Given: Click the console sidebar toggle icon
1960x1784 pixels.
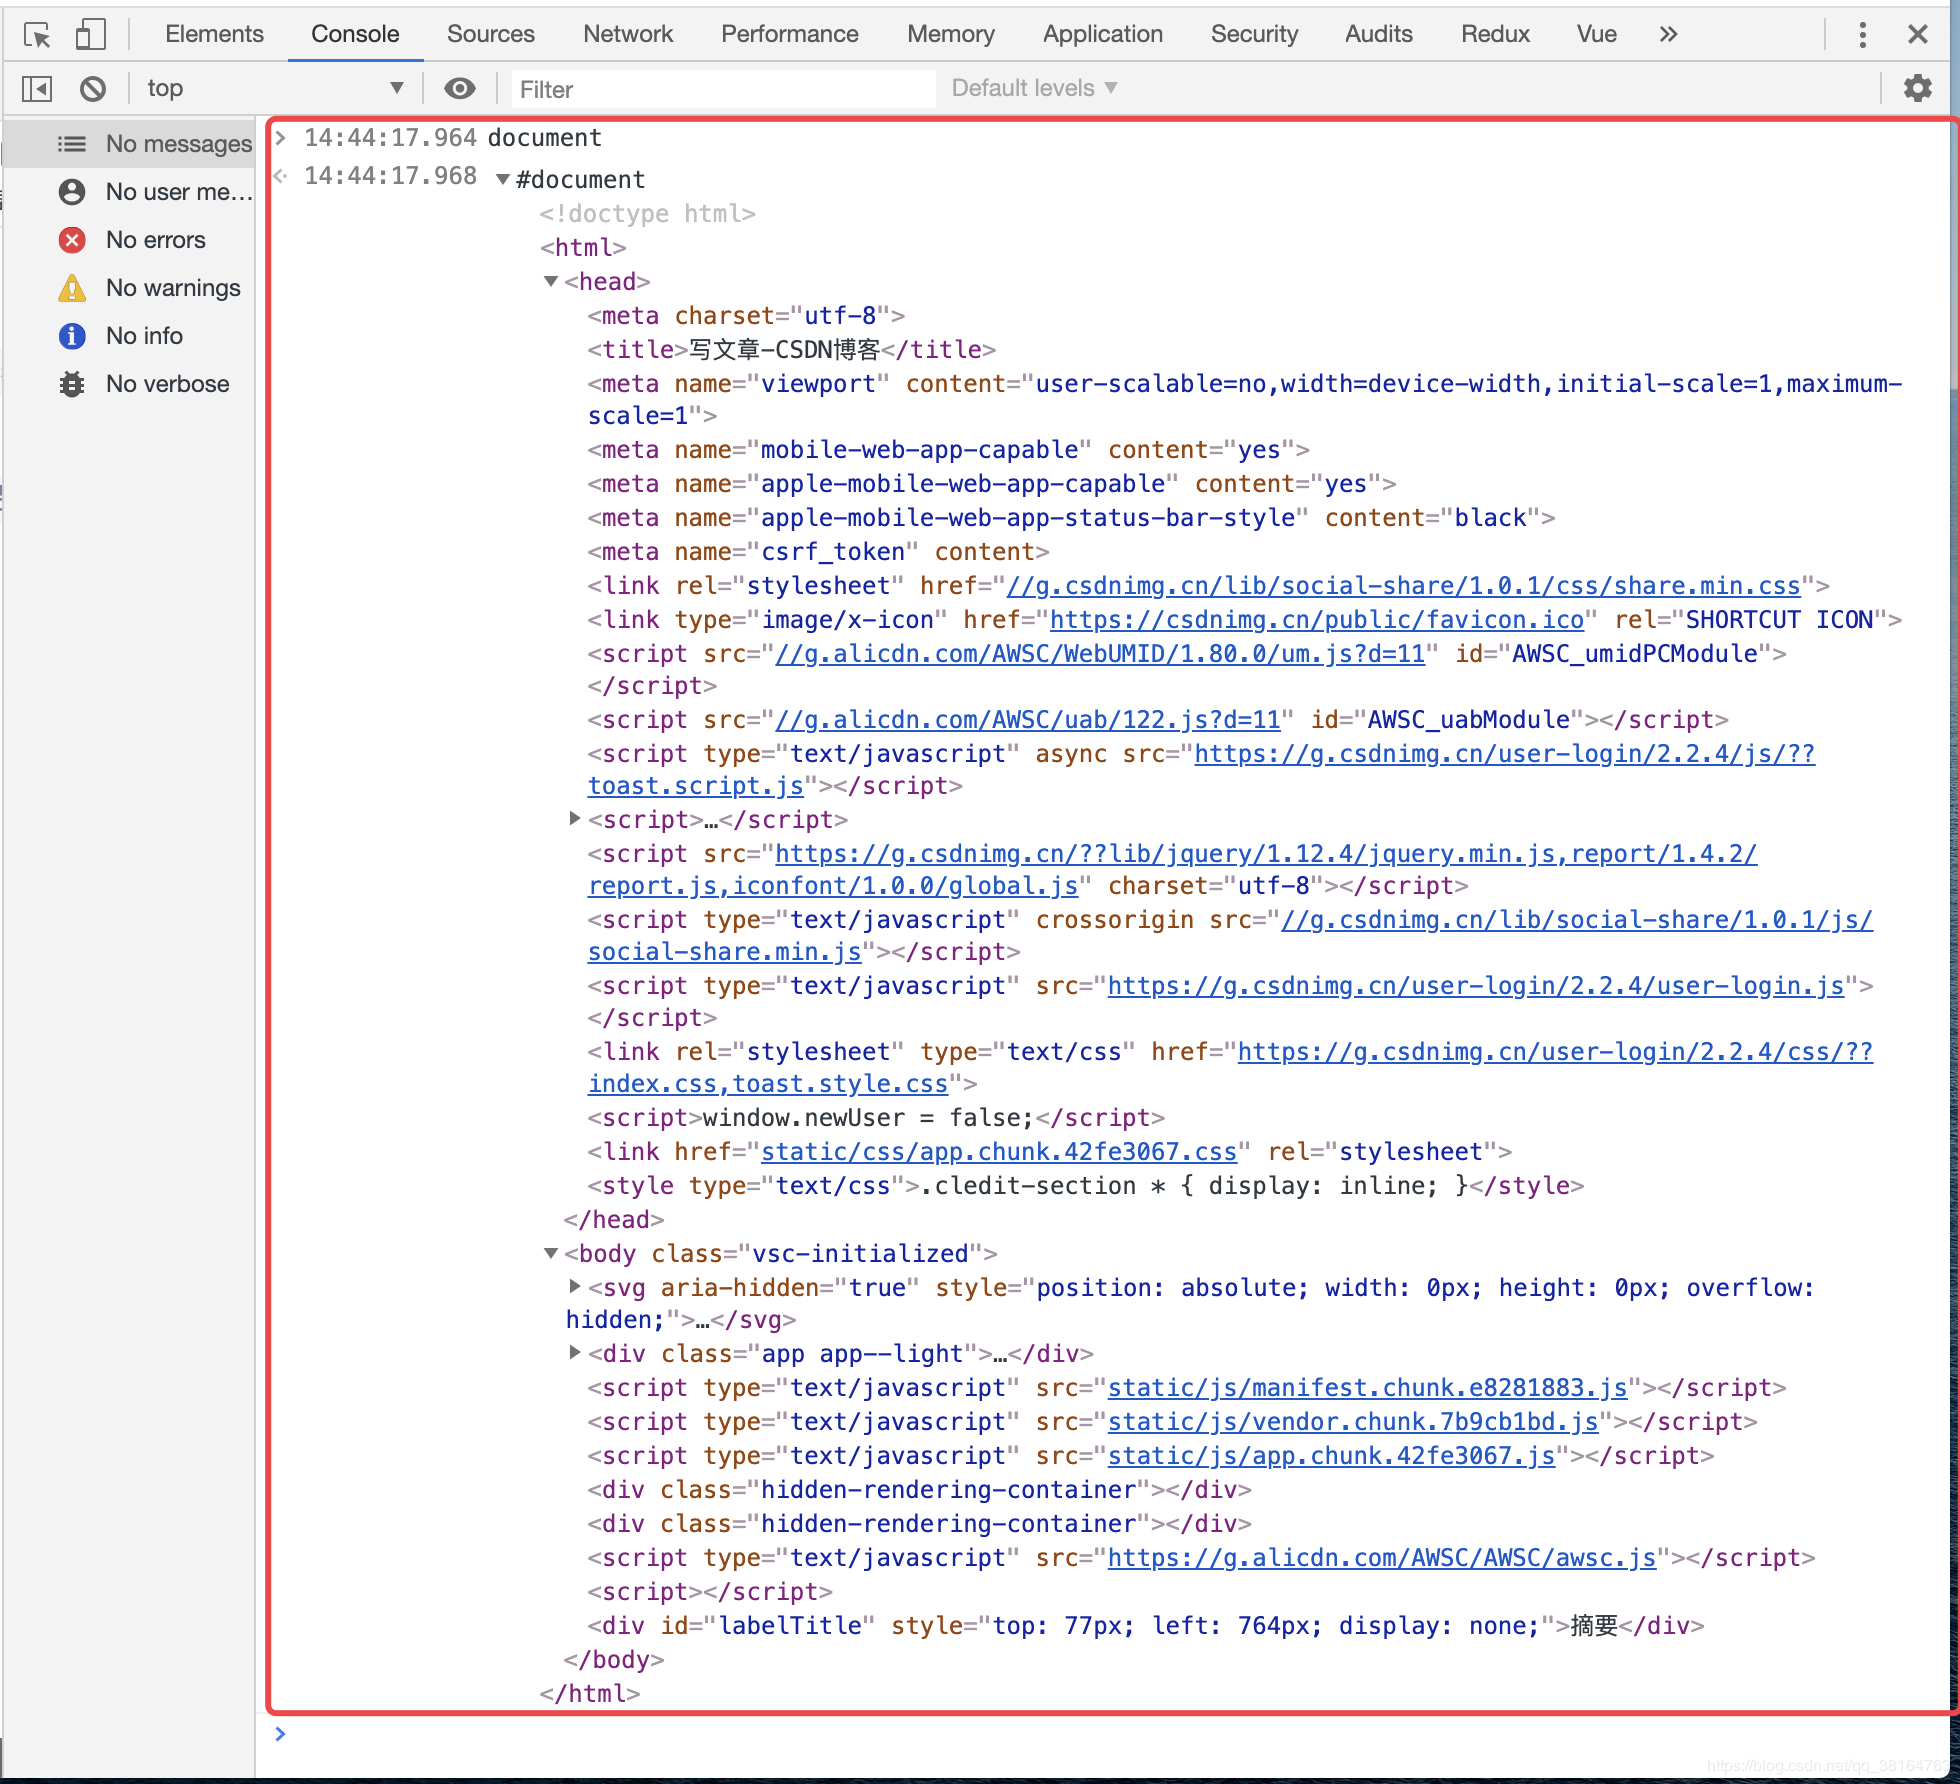Looking at the screenshot, I should 37,89.
